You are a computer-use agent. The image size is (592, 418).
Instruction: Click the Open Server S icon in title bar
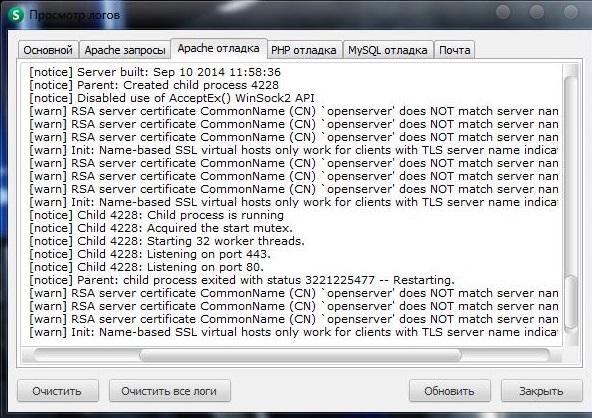pos(16,15)
